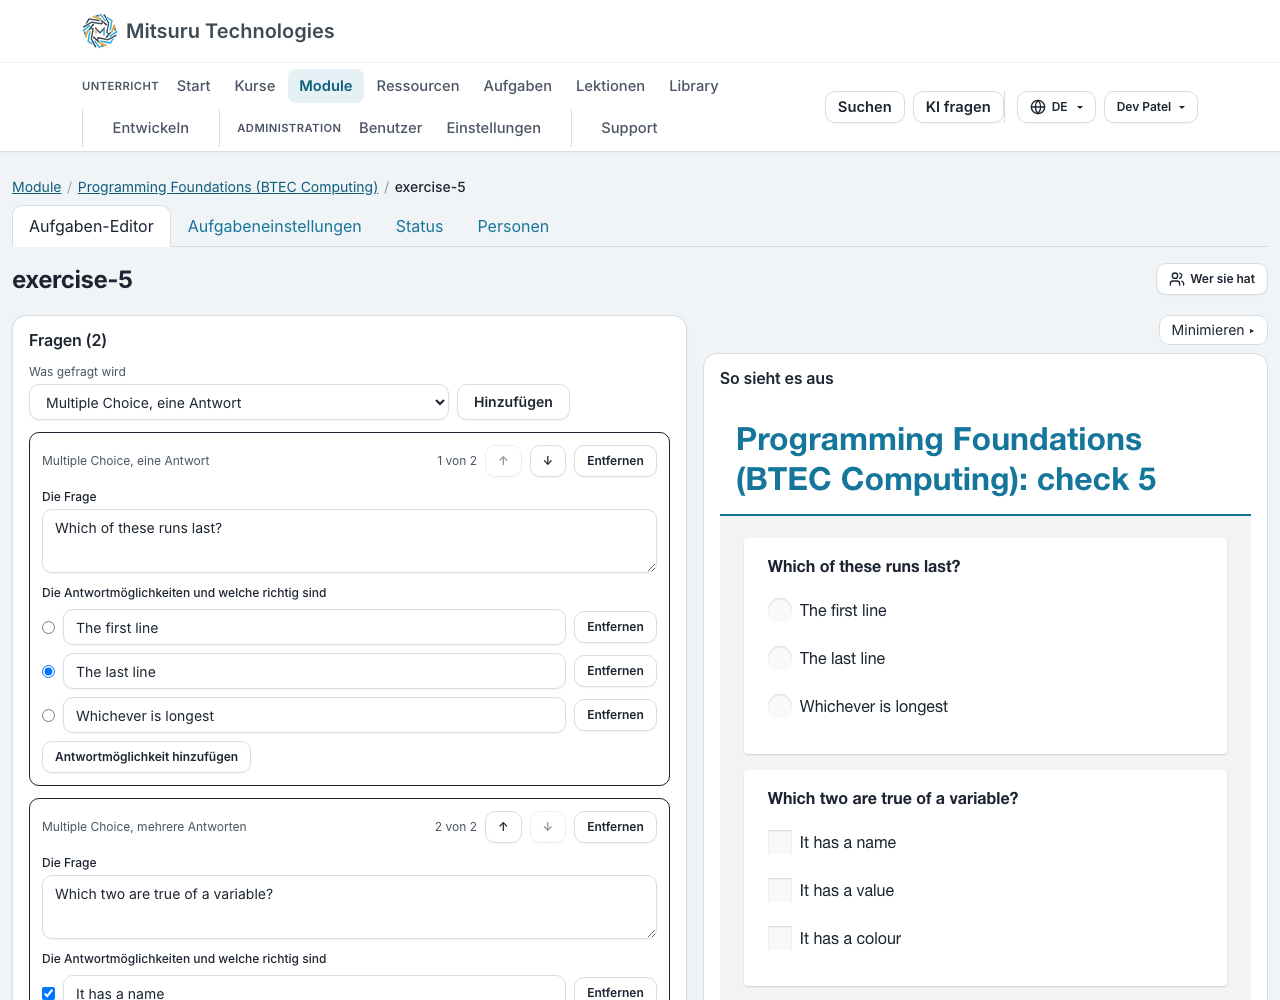Viewport: 1280px width, 1000px height.
Task: Click disabled down arrow on question 2
Action: 548,827
